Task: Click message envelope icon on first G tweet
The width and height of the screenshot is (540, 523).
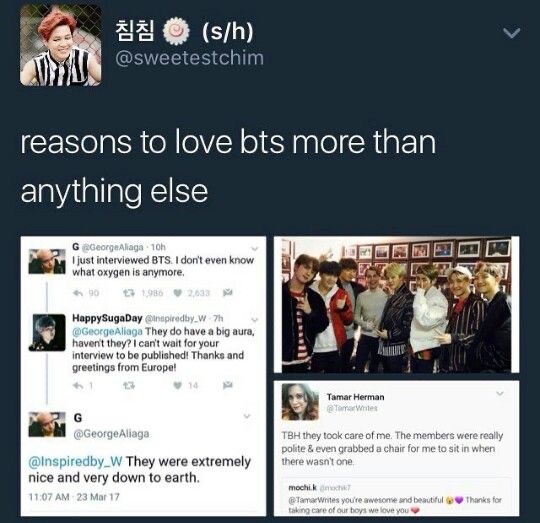Action: (228, 293)
